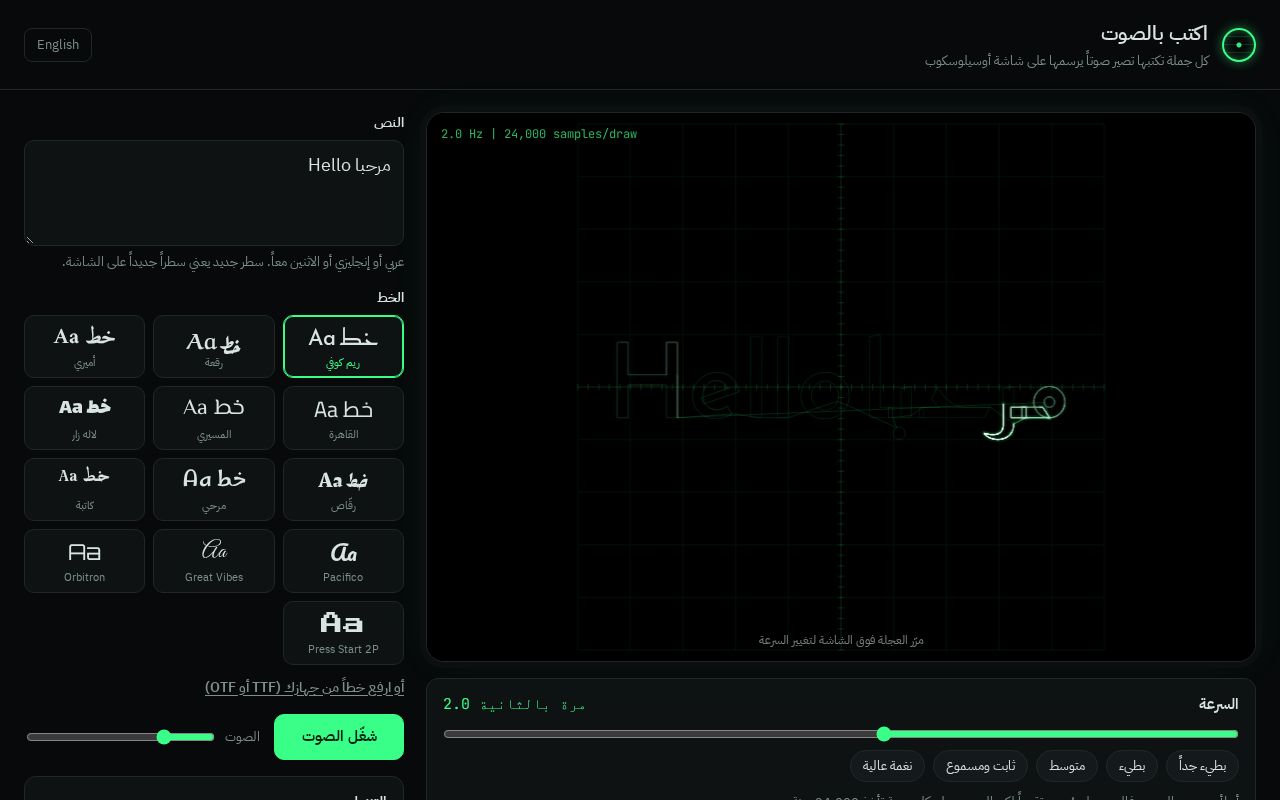Adjust the الصوت volume slider

point(121,737)
